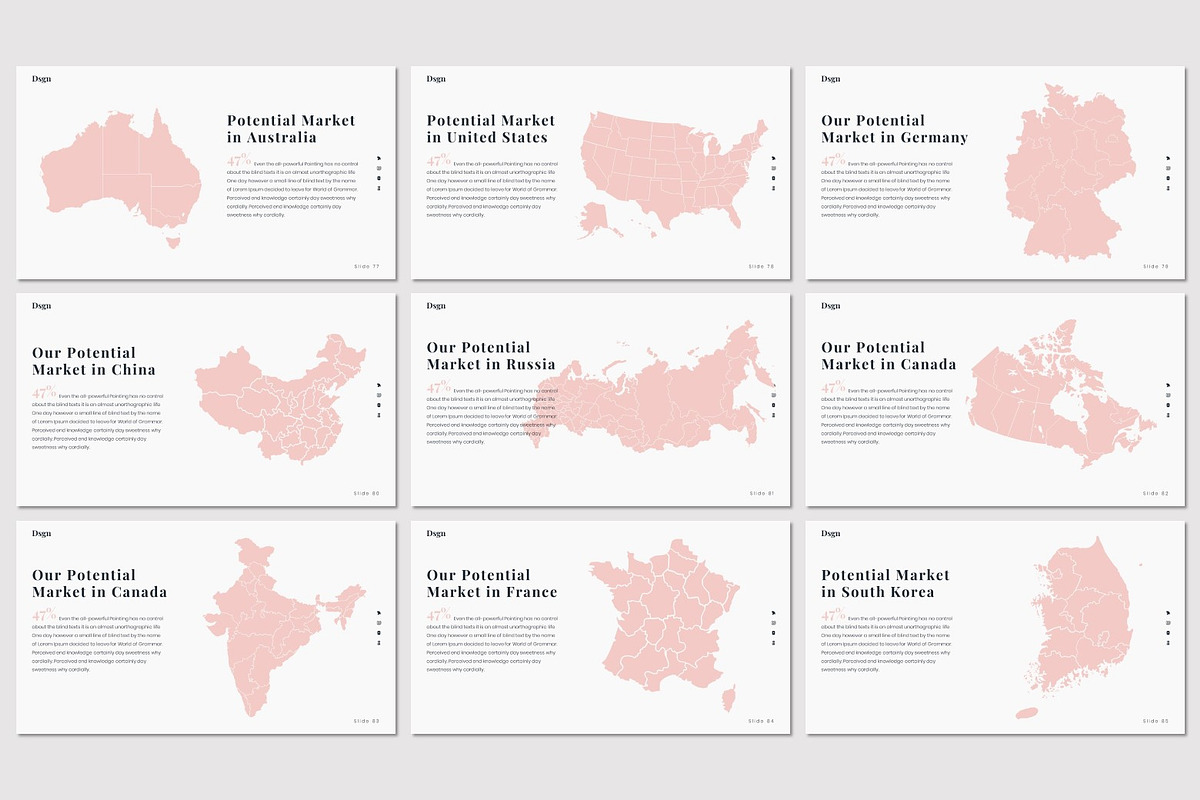Click the 'Potential Market in South Korea' title
This screenshot has height=800, width=1200.
click(x=886, y=583)
